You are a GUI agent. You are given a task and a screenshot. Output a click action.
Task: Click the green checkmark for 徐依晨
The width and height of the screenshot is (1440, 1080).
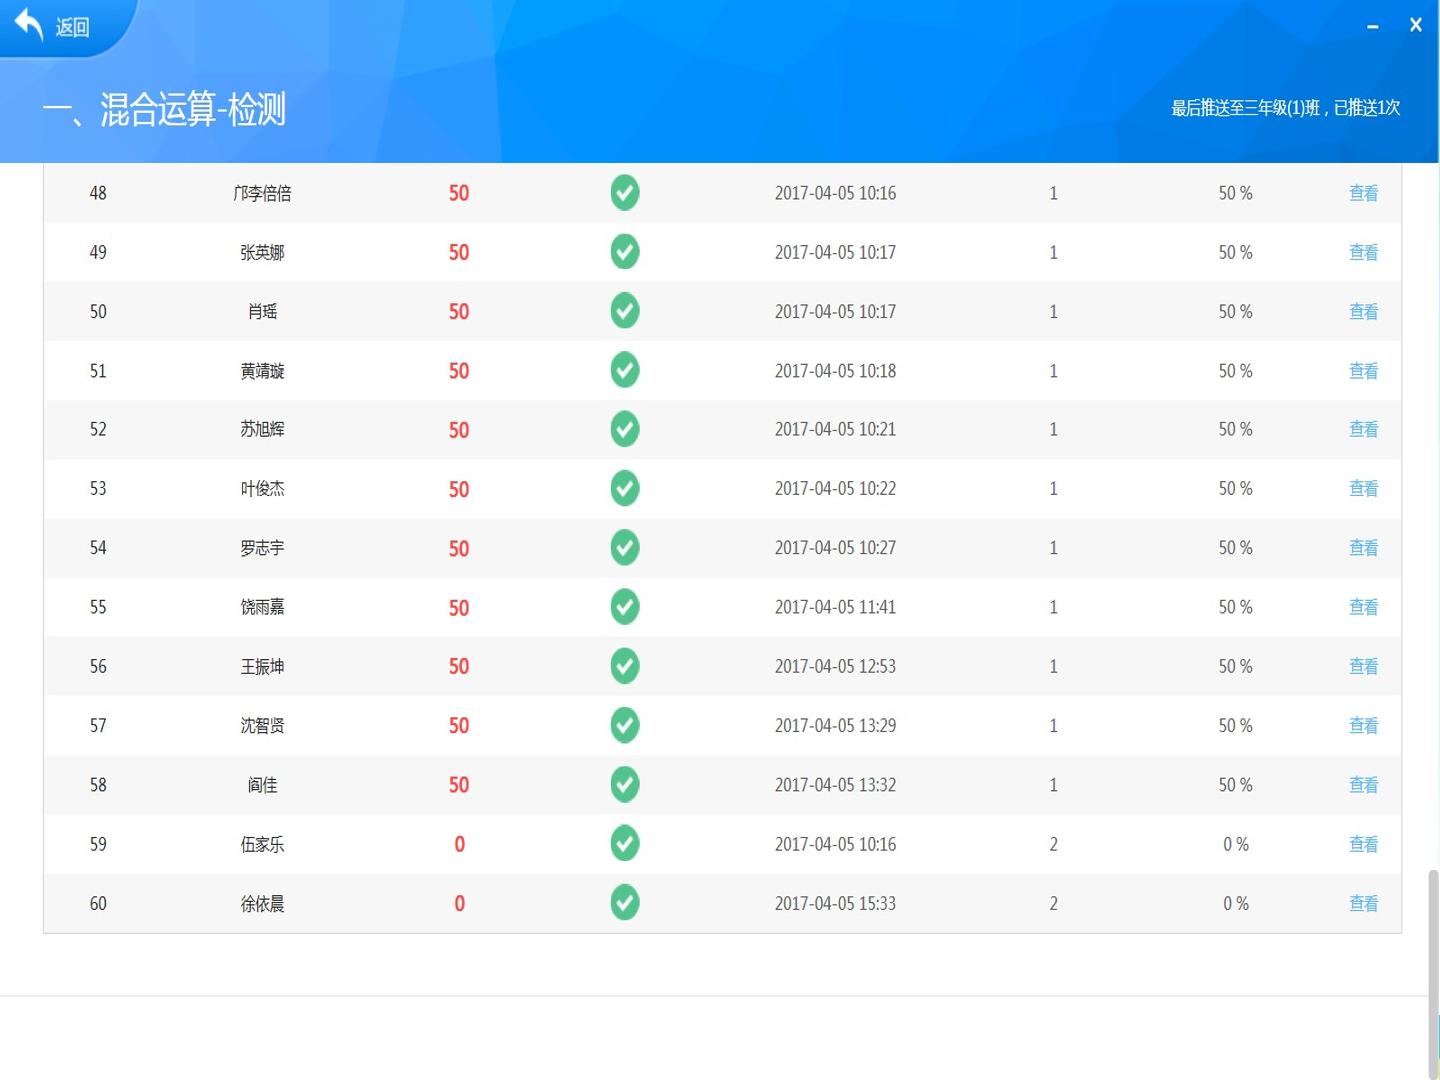[625, 903]
